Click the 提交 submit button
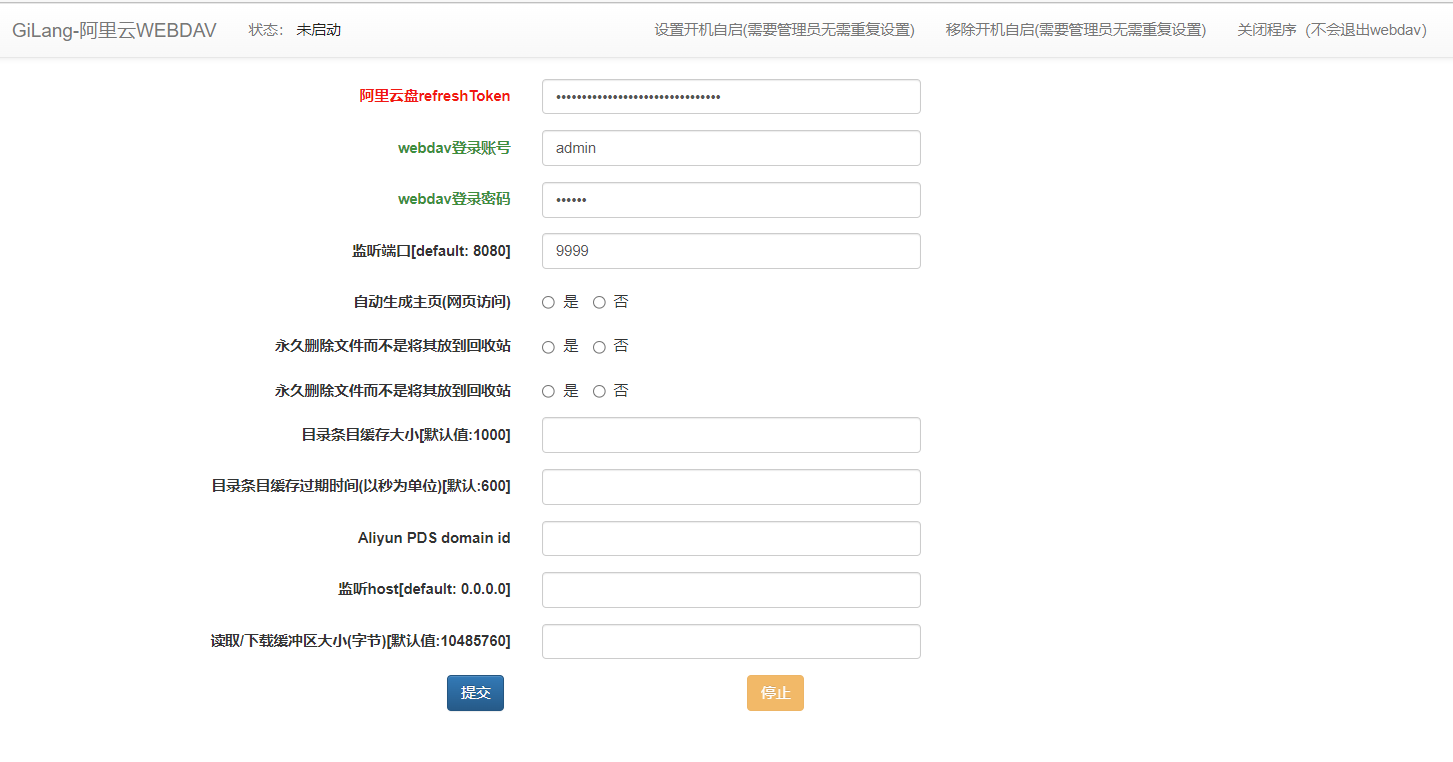1453x762 pixels. (475, 693)
